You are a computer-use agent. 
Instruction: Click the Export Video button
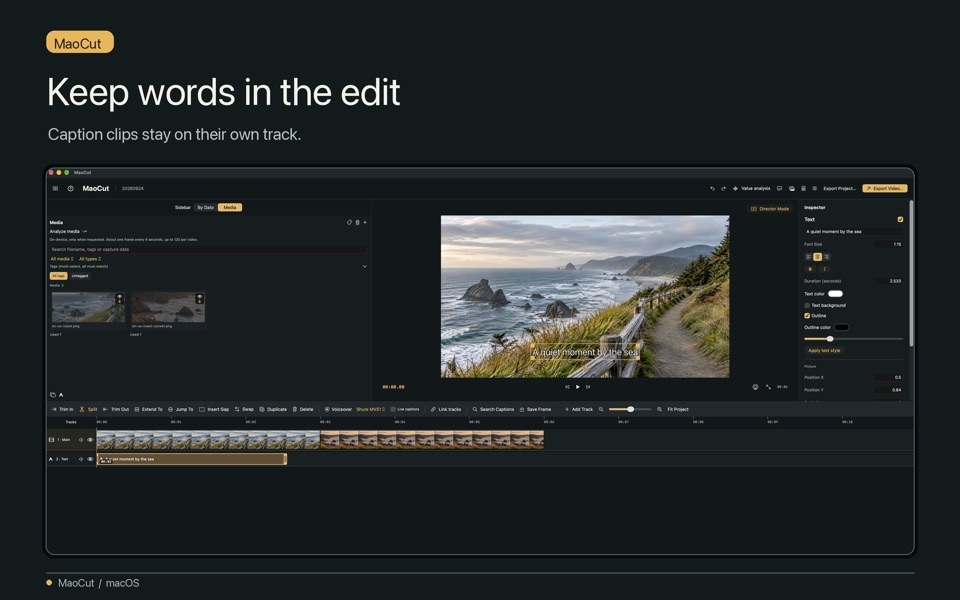point(885,189)
